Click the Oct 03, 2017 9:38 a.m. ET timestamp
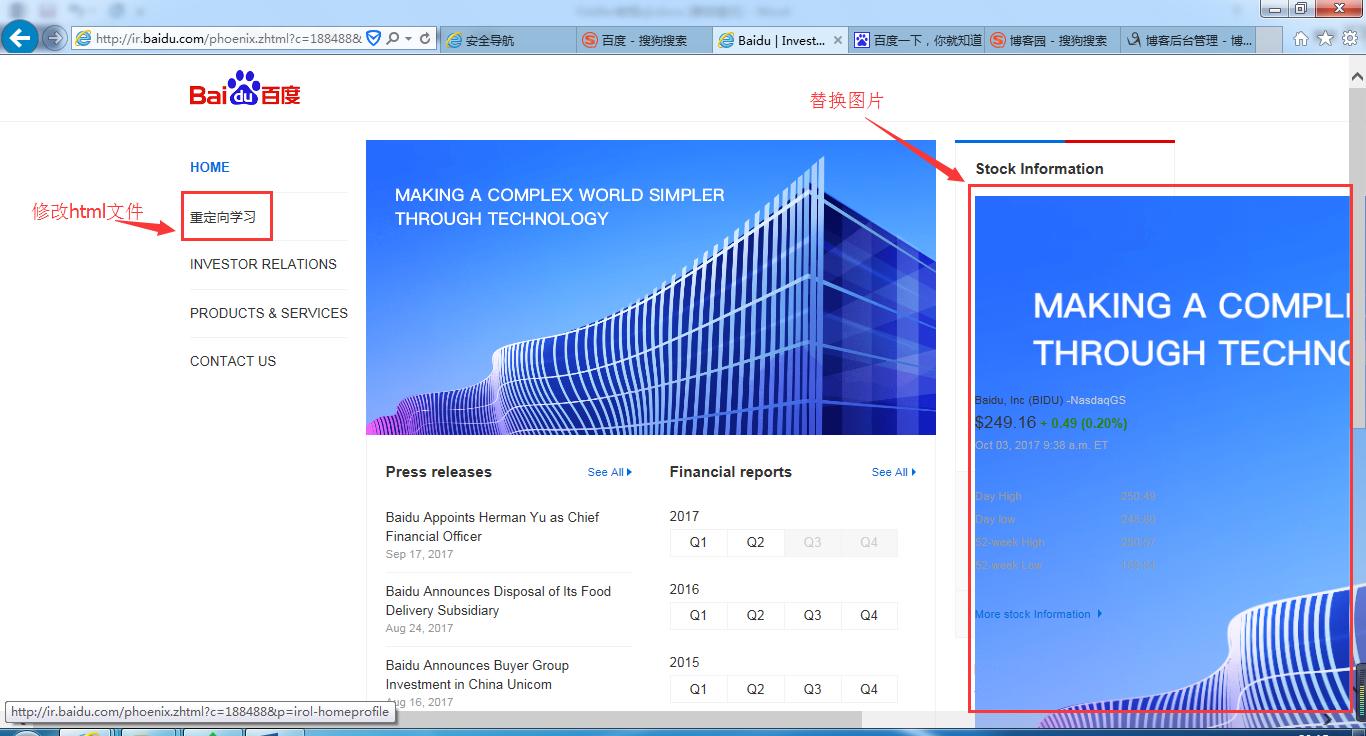1366x736 pixels. tap(1041, 445)
